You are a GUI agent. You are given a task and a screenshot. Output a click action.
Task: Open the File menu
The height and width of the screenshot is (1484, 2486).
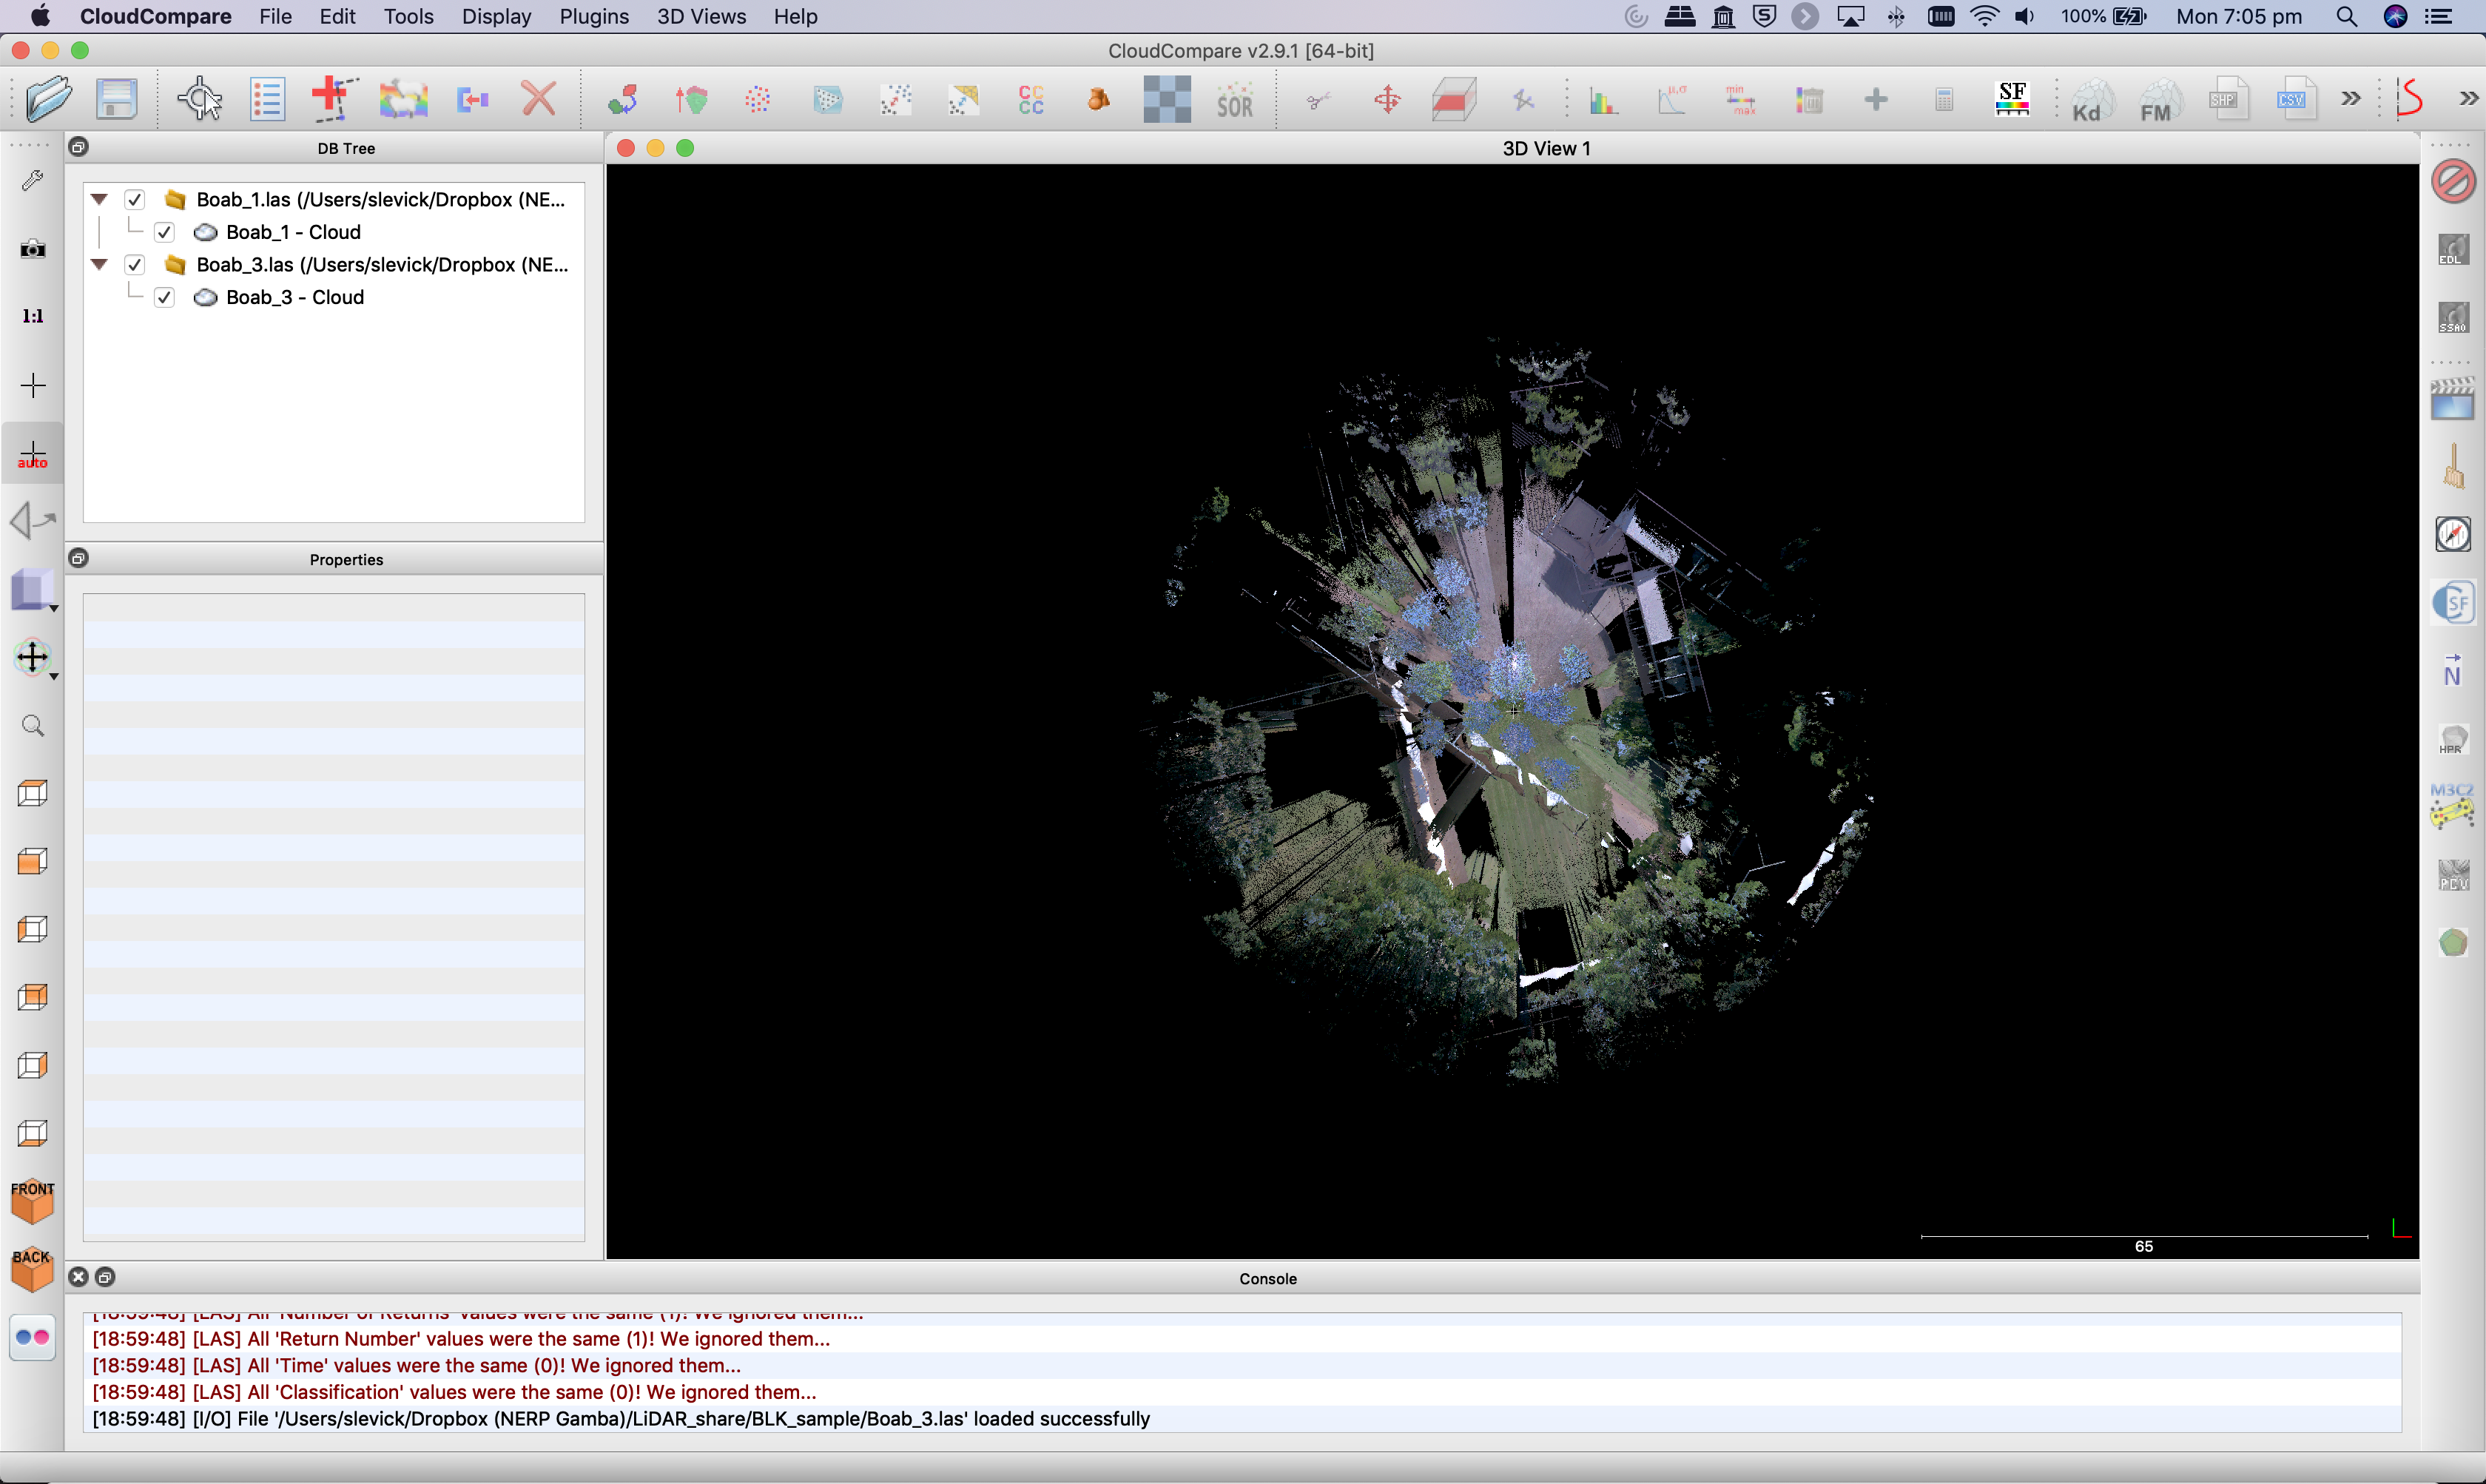tap(275, 16)
